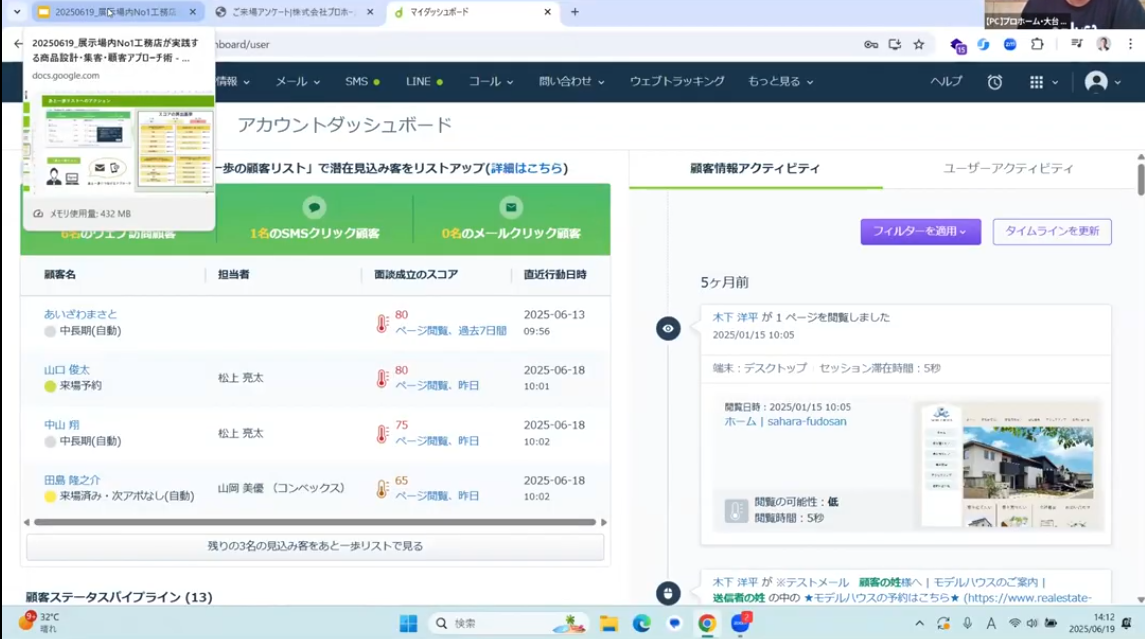Click 残りの3名の見込み客 list button
This screenshot has width=1145, height=639.
[x=315, y=546]
